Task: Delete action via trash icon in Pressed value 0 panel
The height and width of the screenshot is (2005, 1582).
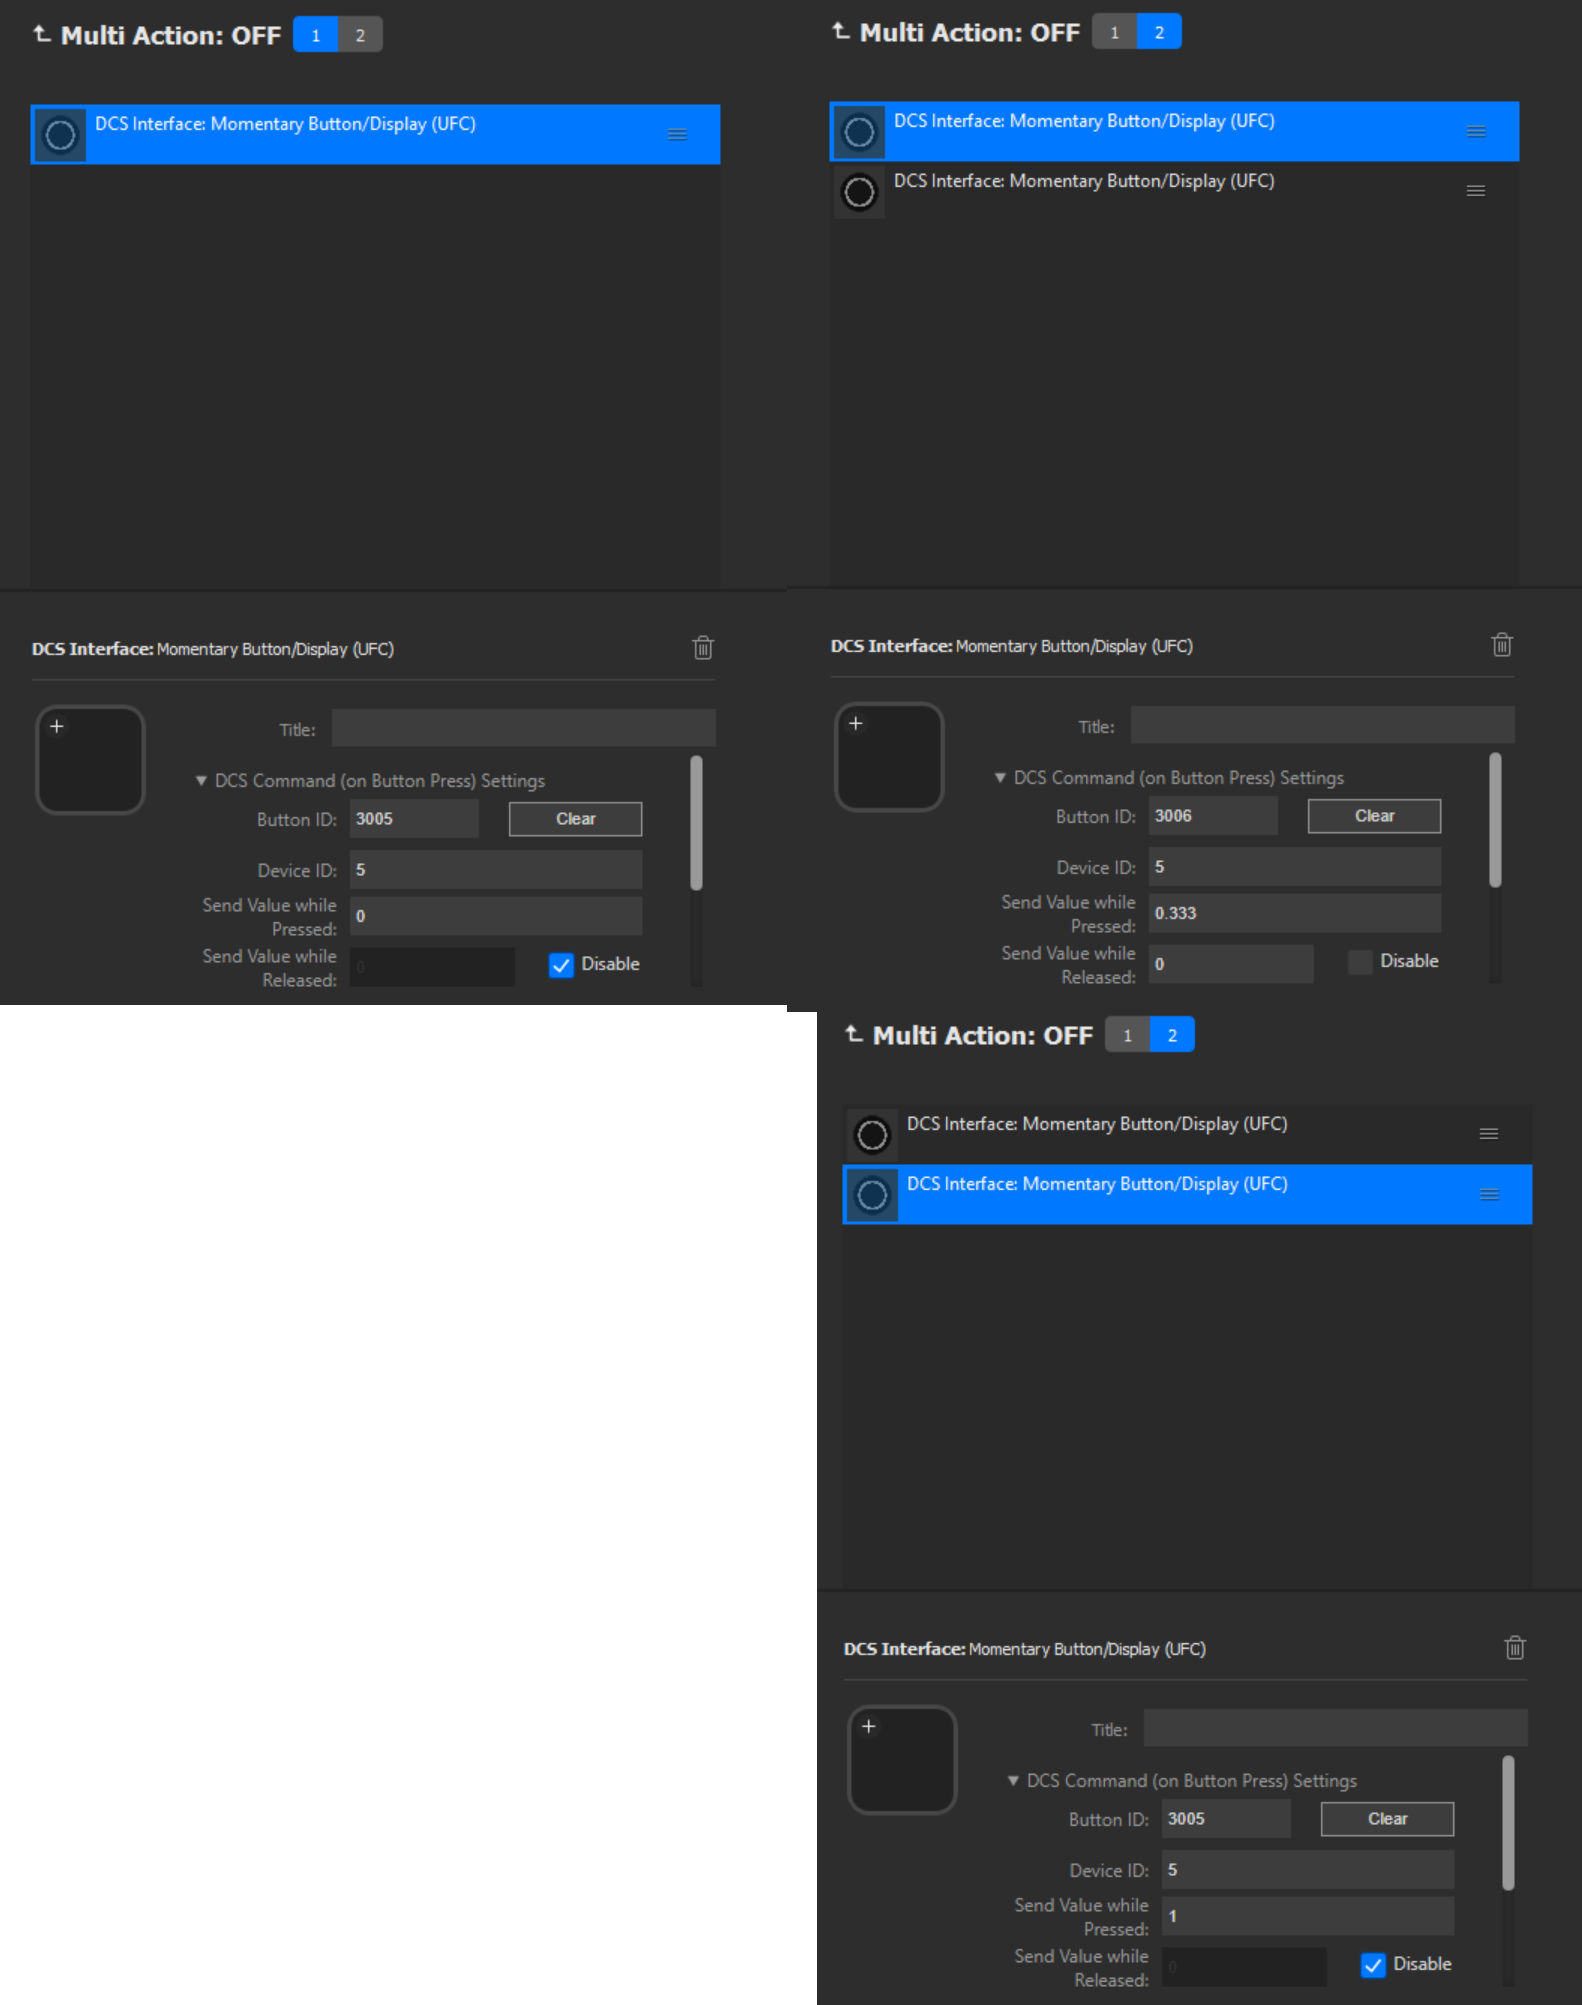Action: pos(703,648)
